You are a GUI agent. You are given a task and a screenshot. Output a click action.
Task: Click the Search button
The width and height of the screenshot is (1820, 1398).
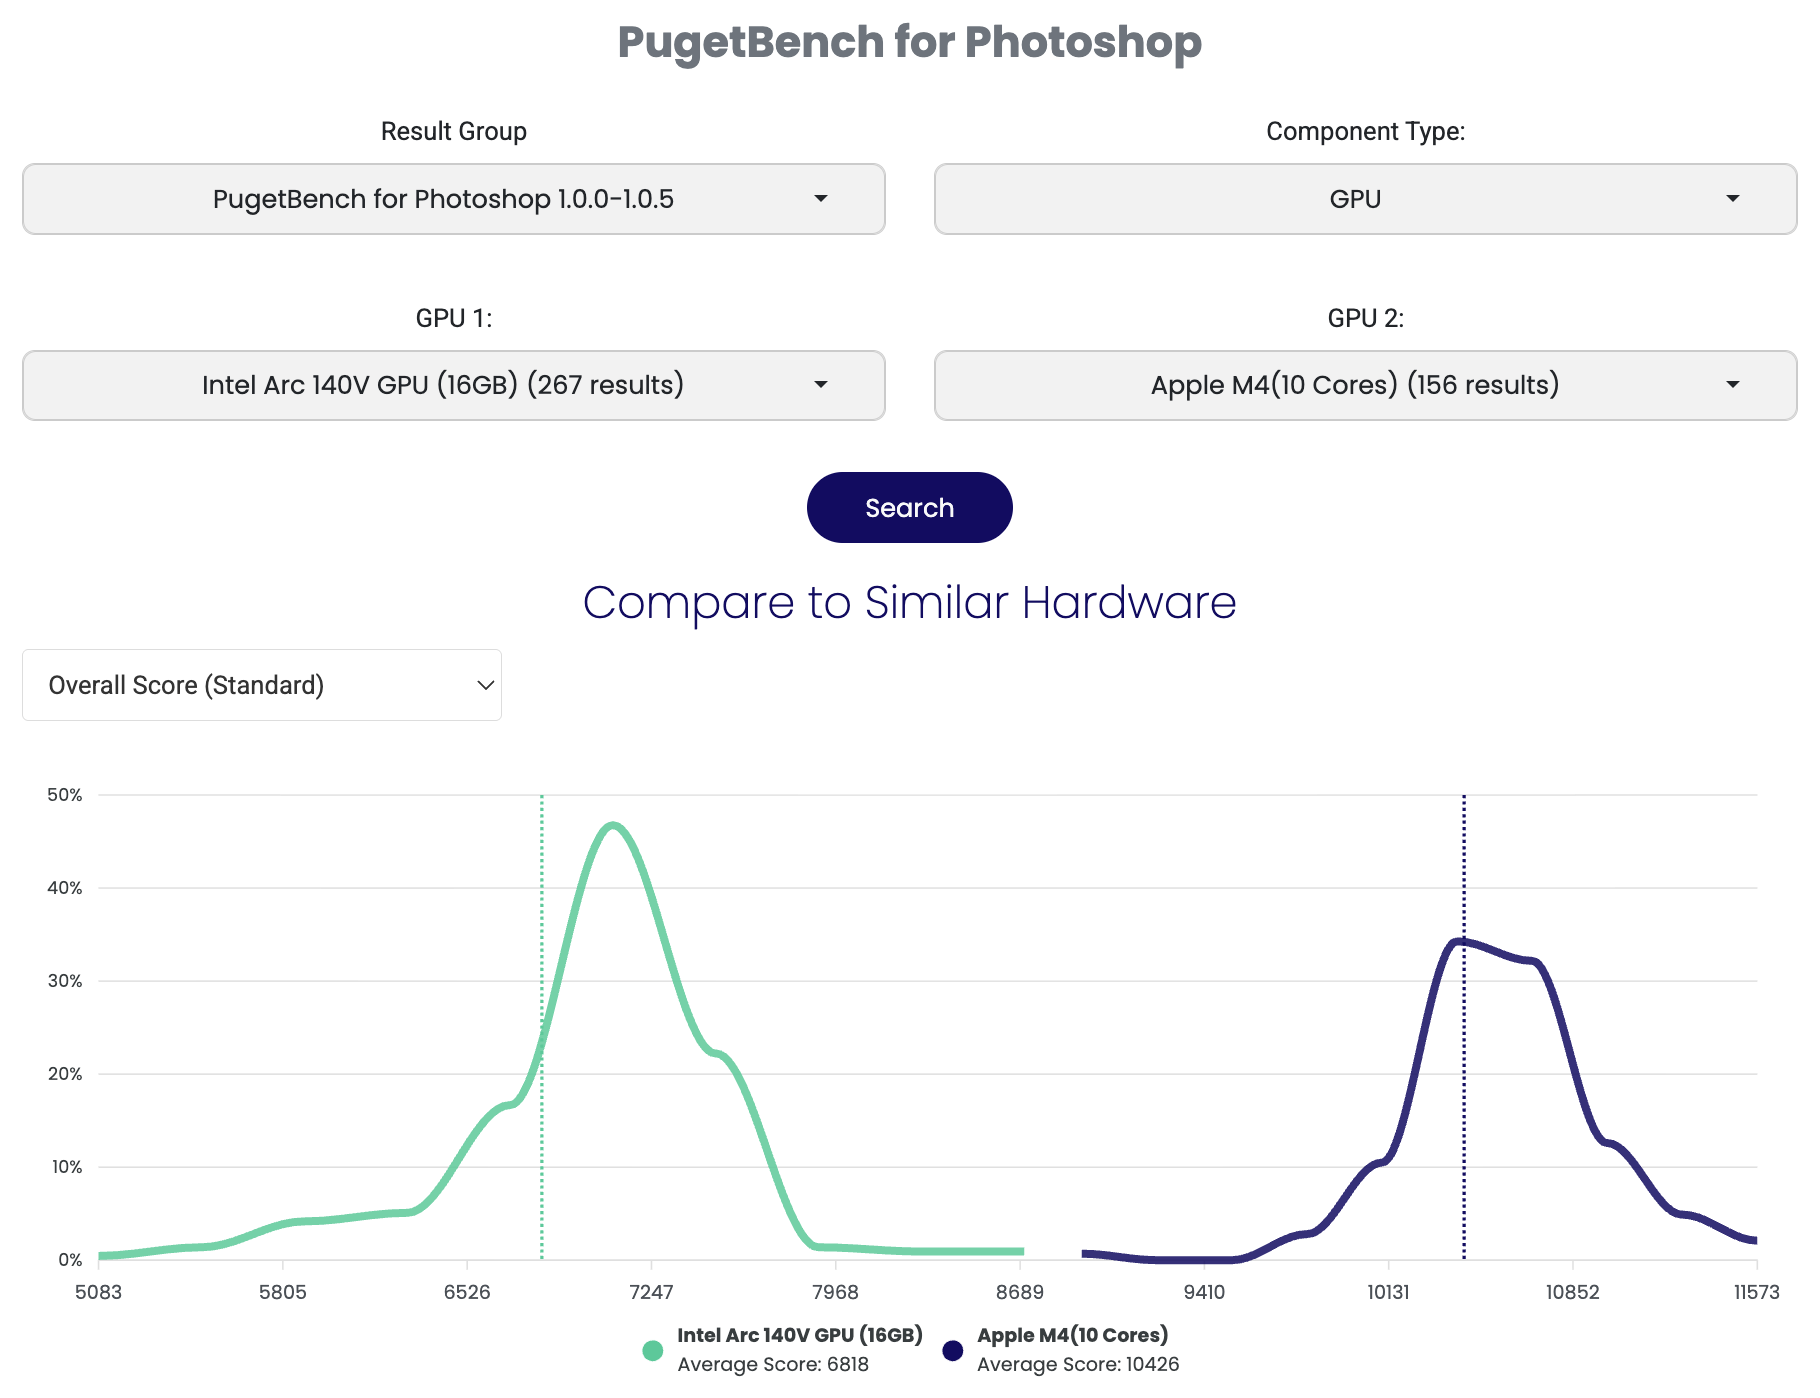909,508
